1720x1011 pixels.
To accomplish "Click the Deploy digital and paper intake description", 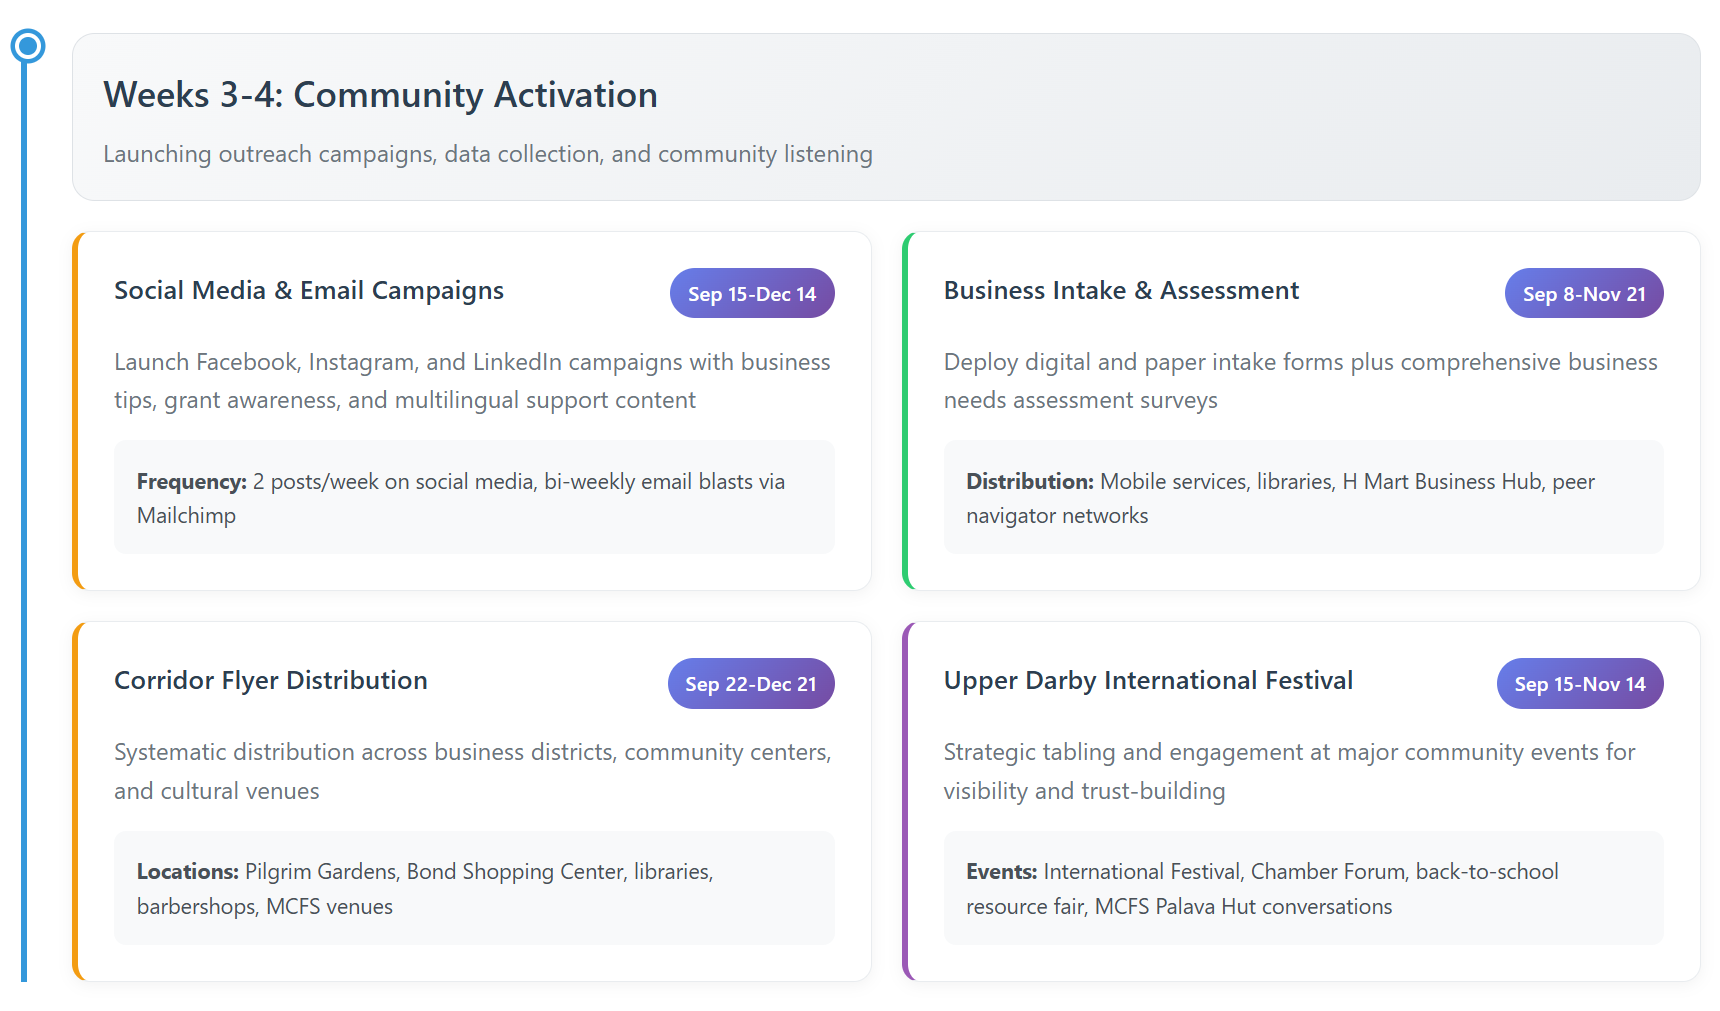I will pyautogui.click(x=1300, y=381).
